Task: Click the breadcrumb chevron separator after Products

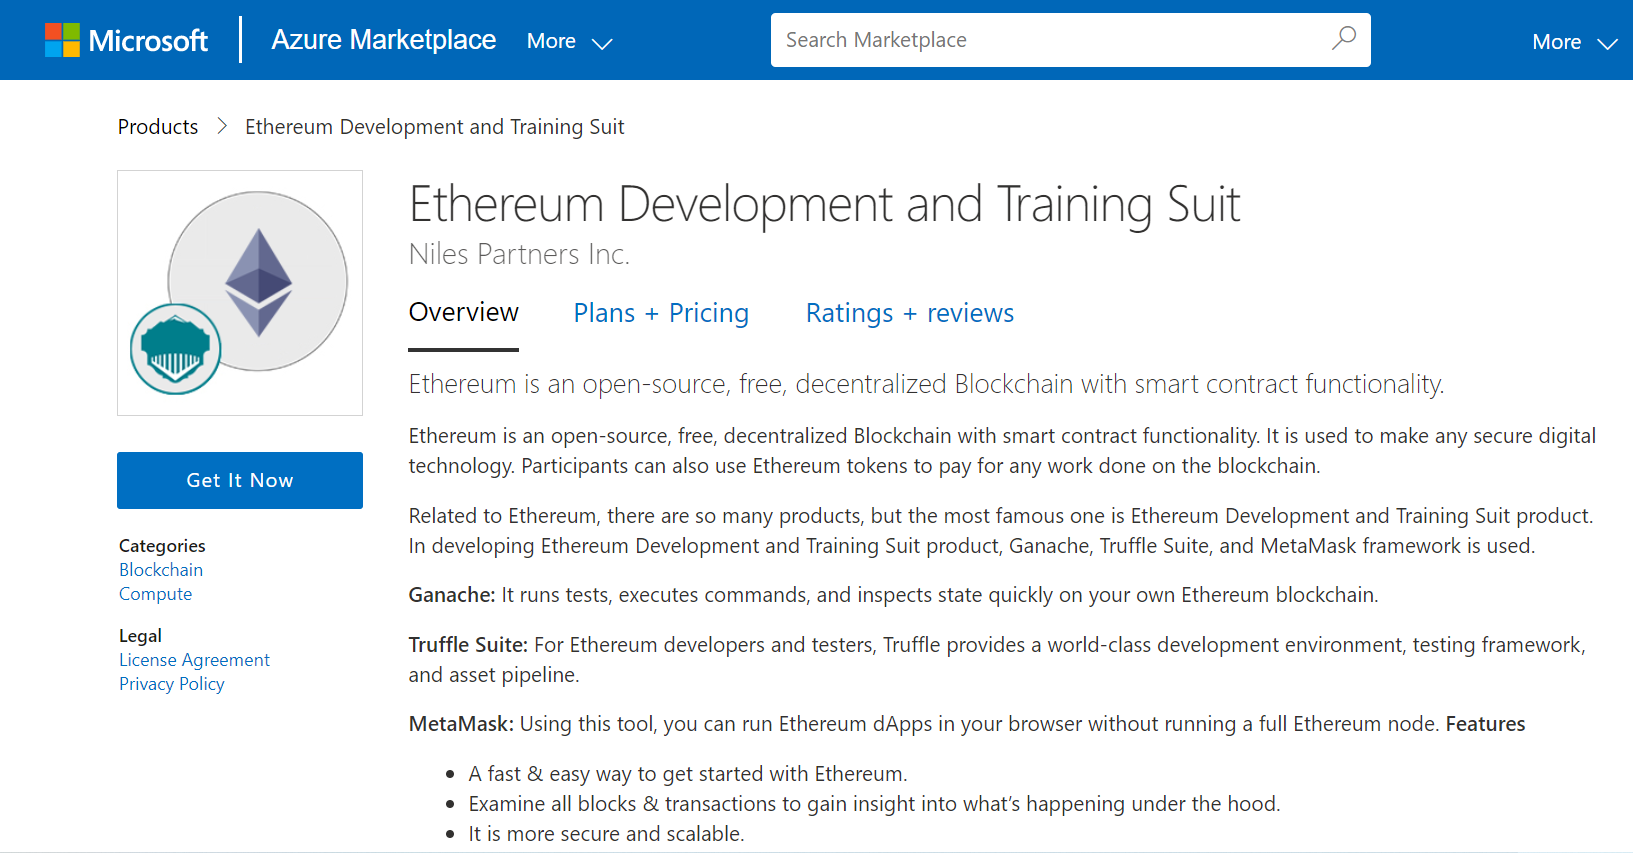Action: coord(222,126)
